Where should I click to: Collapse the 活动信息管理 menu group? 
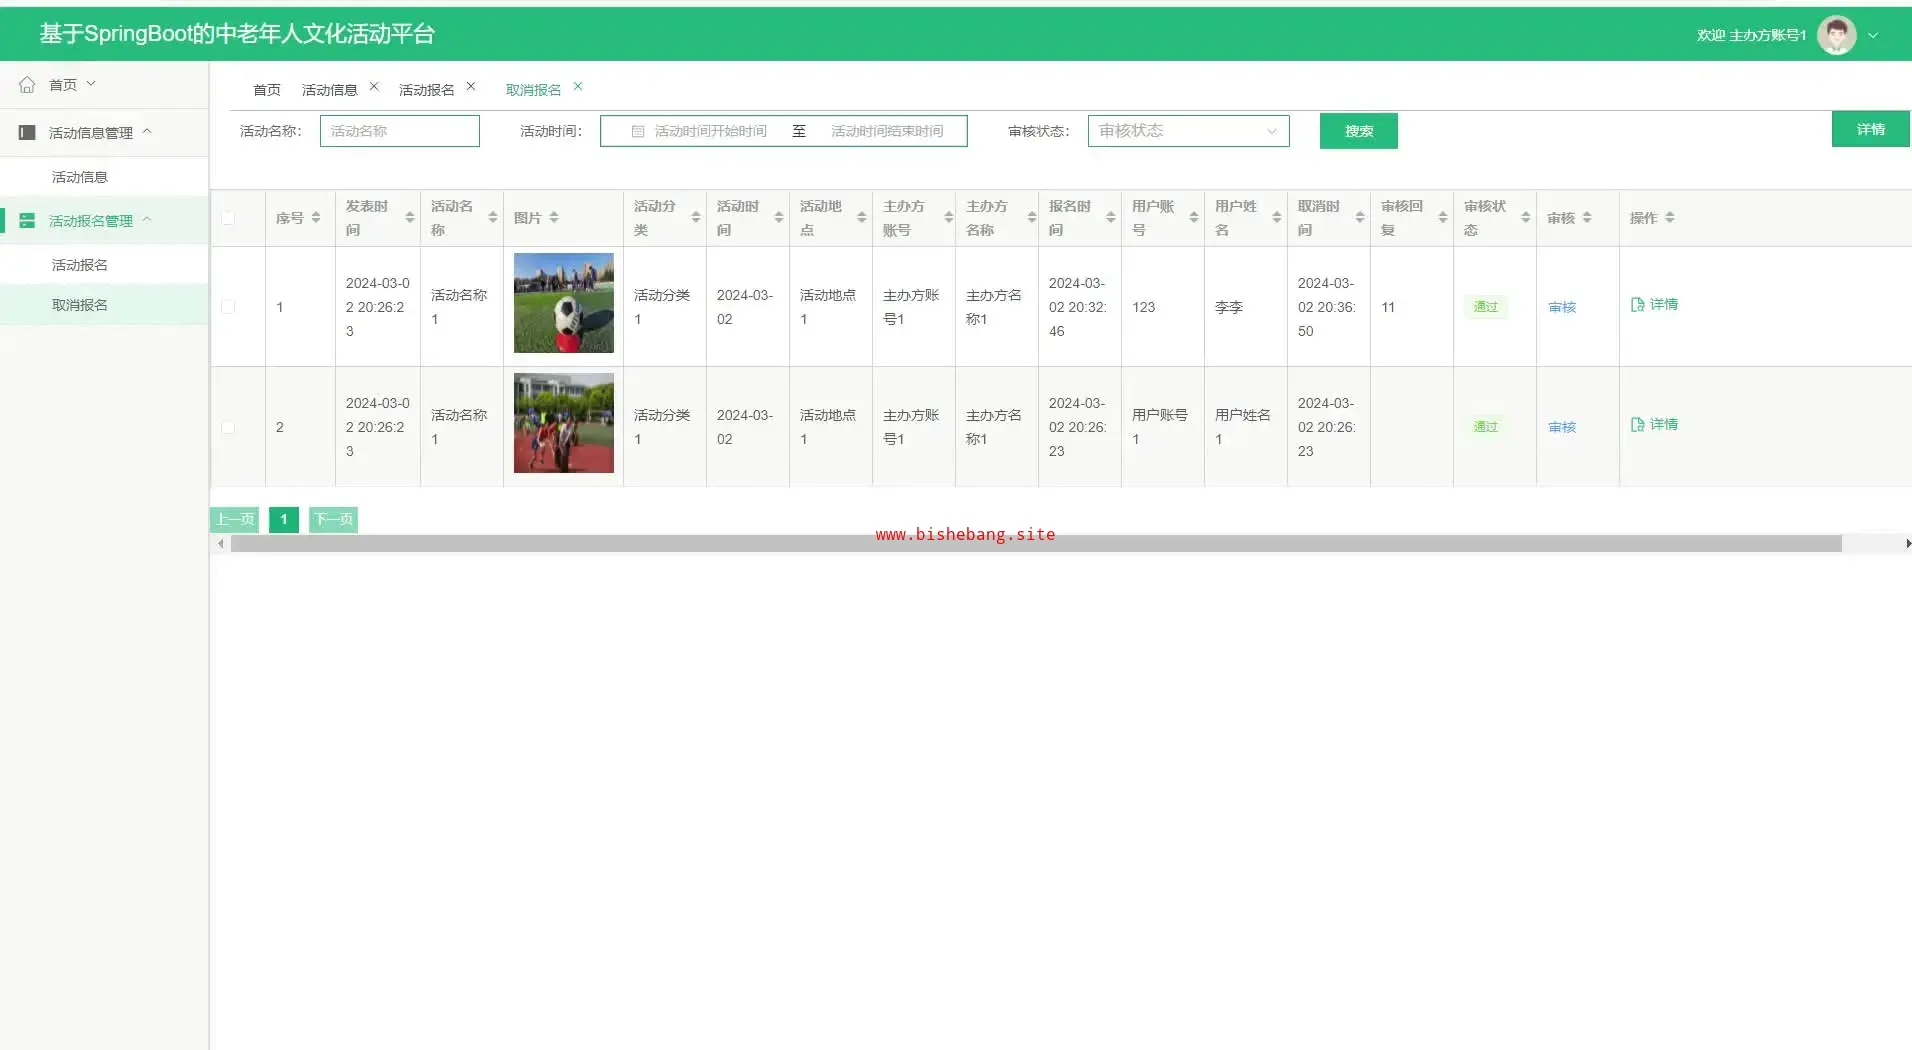click(x=147, y=131)
